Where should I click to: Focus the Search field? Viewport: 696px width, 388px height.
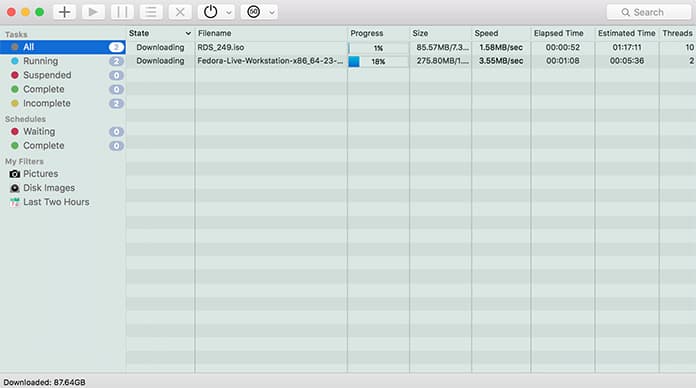tap(649, 12)
